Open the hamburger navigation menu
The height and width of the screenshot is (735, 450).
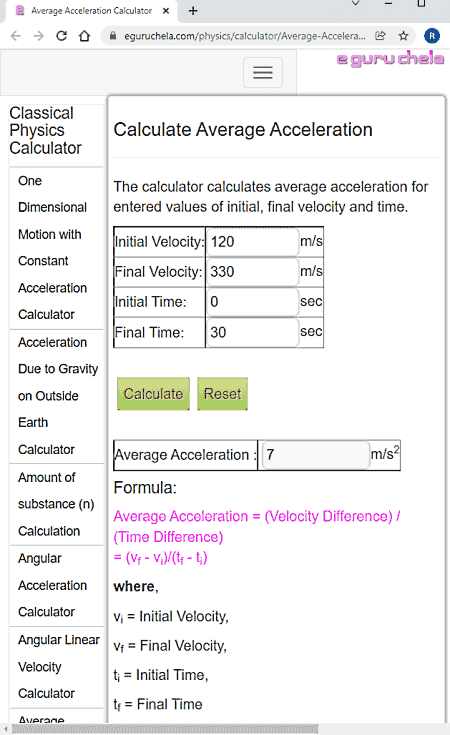point(262,72)
